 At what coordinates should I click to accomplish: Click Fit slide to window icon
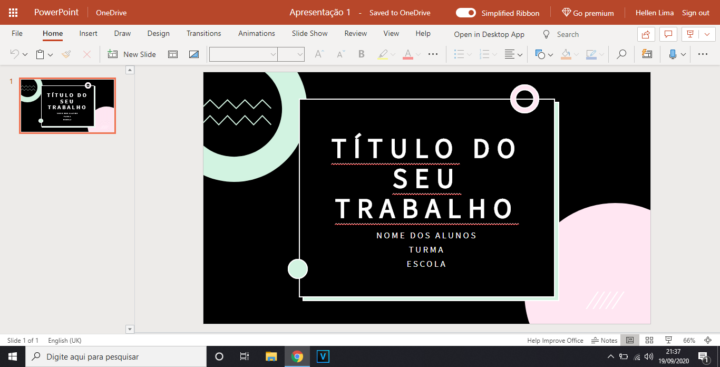tap(708, 340)
